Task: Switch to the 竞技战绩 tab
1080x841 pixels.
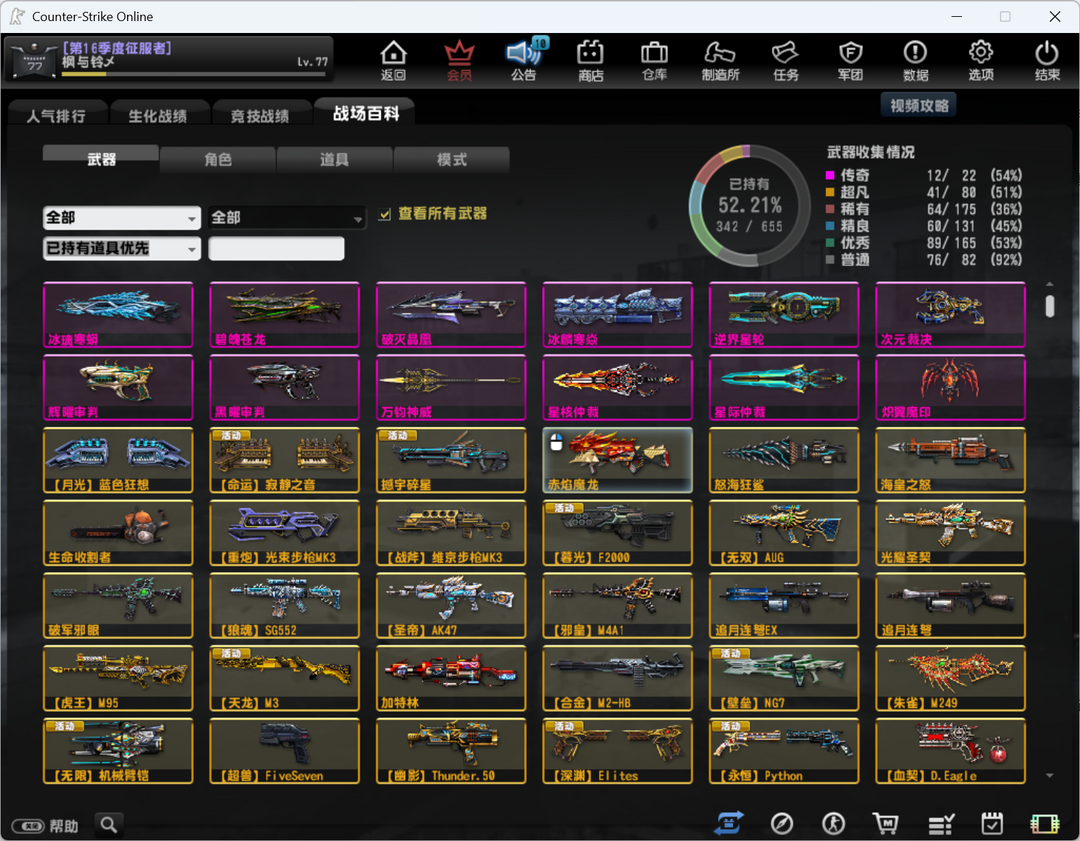Action: tap(260, 114)
